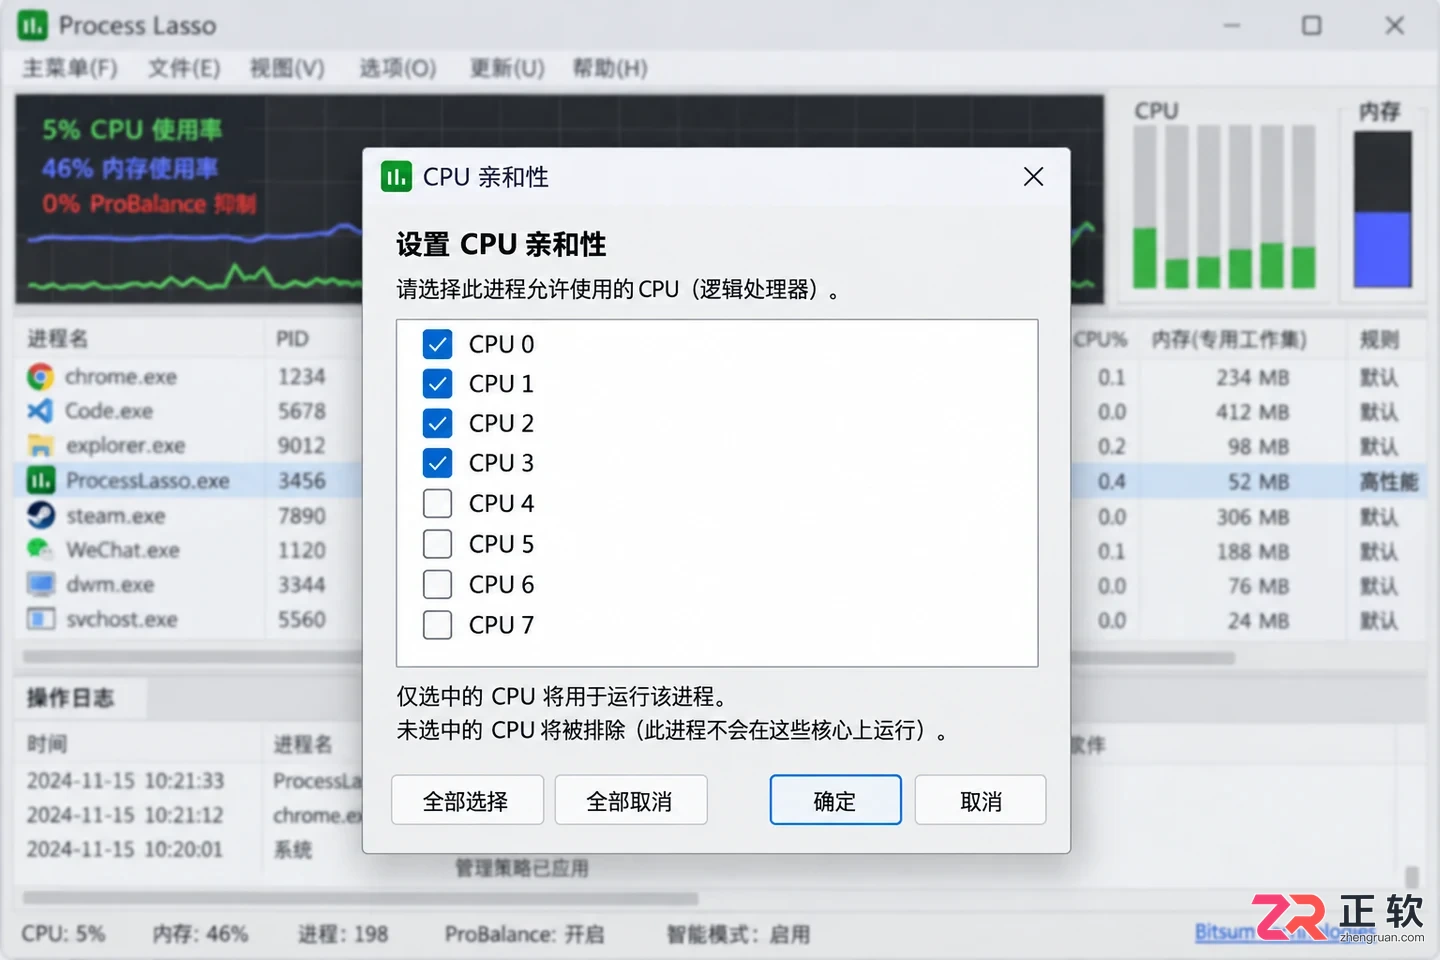Click the svchost.exe icon
This screenshot has height=960, width=1440.
coord(40,620)
